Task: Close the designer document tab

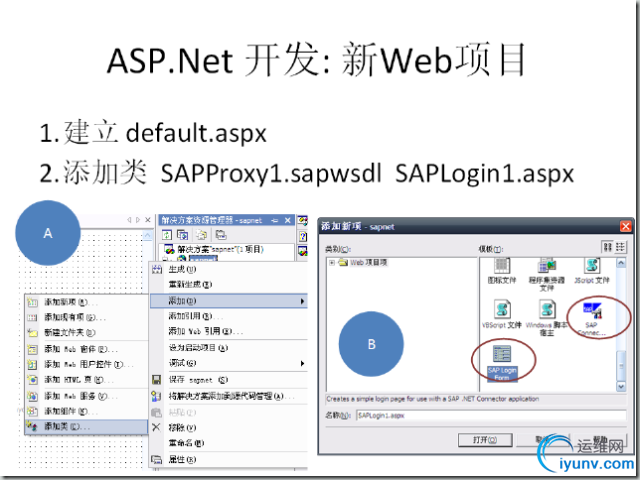Action: [x=148, y=220]
